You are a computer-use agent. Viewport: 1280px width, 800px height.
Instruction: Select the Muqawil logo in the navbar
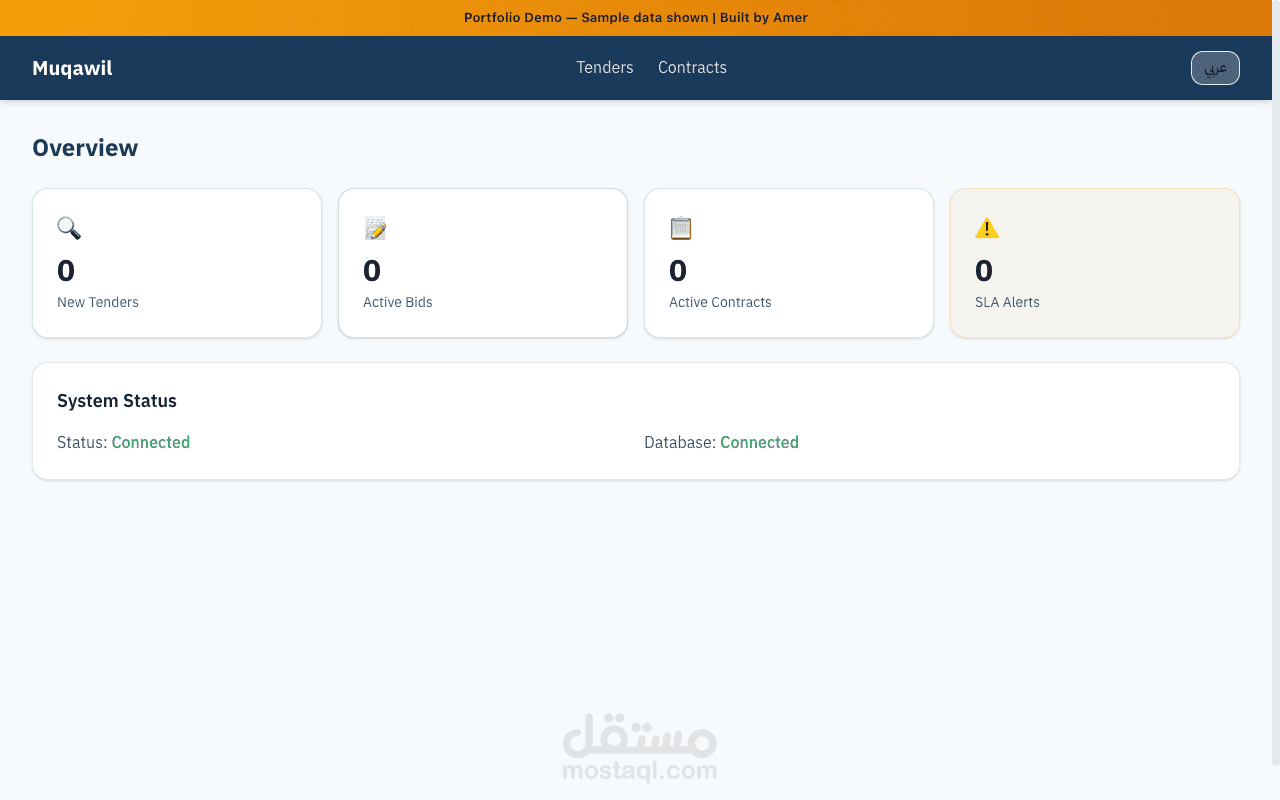click(72, 67)
